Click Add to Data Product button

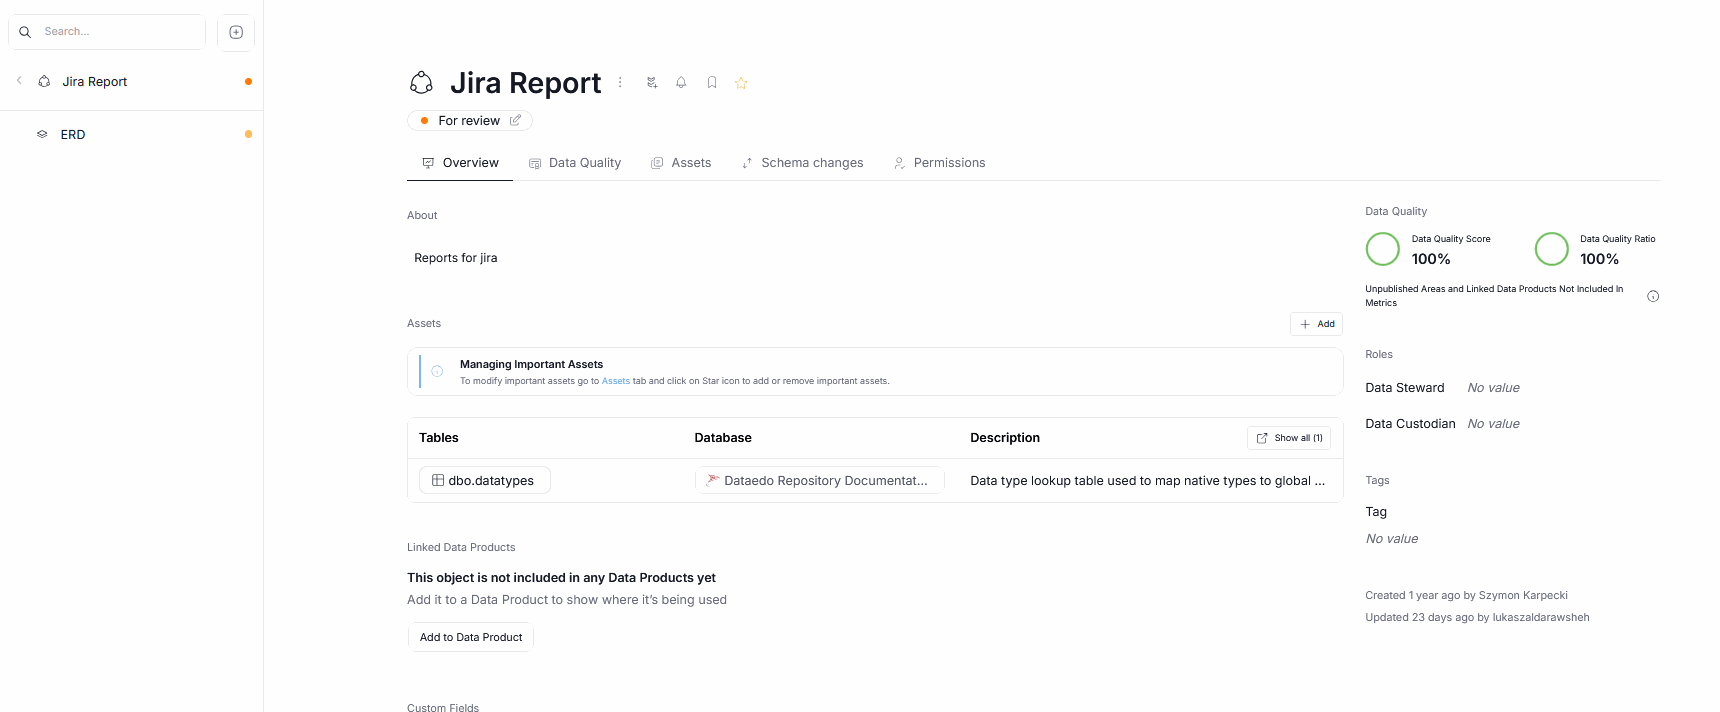tap(471, 637)
